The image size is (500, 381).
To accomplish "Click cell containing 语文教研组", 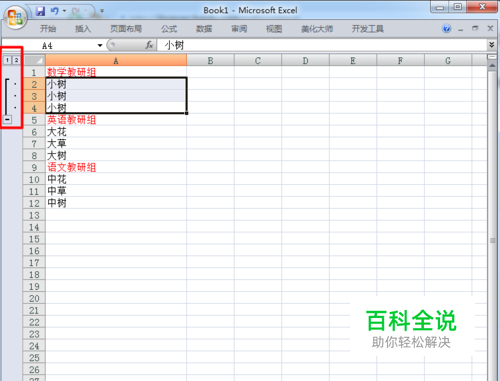I will click(x=116, y=167).
